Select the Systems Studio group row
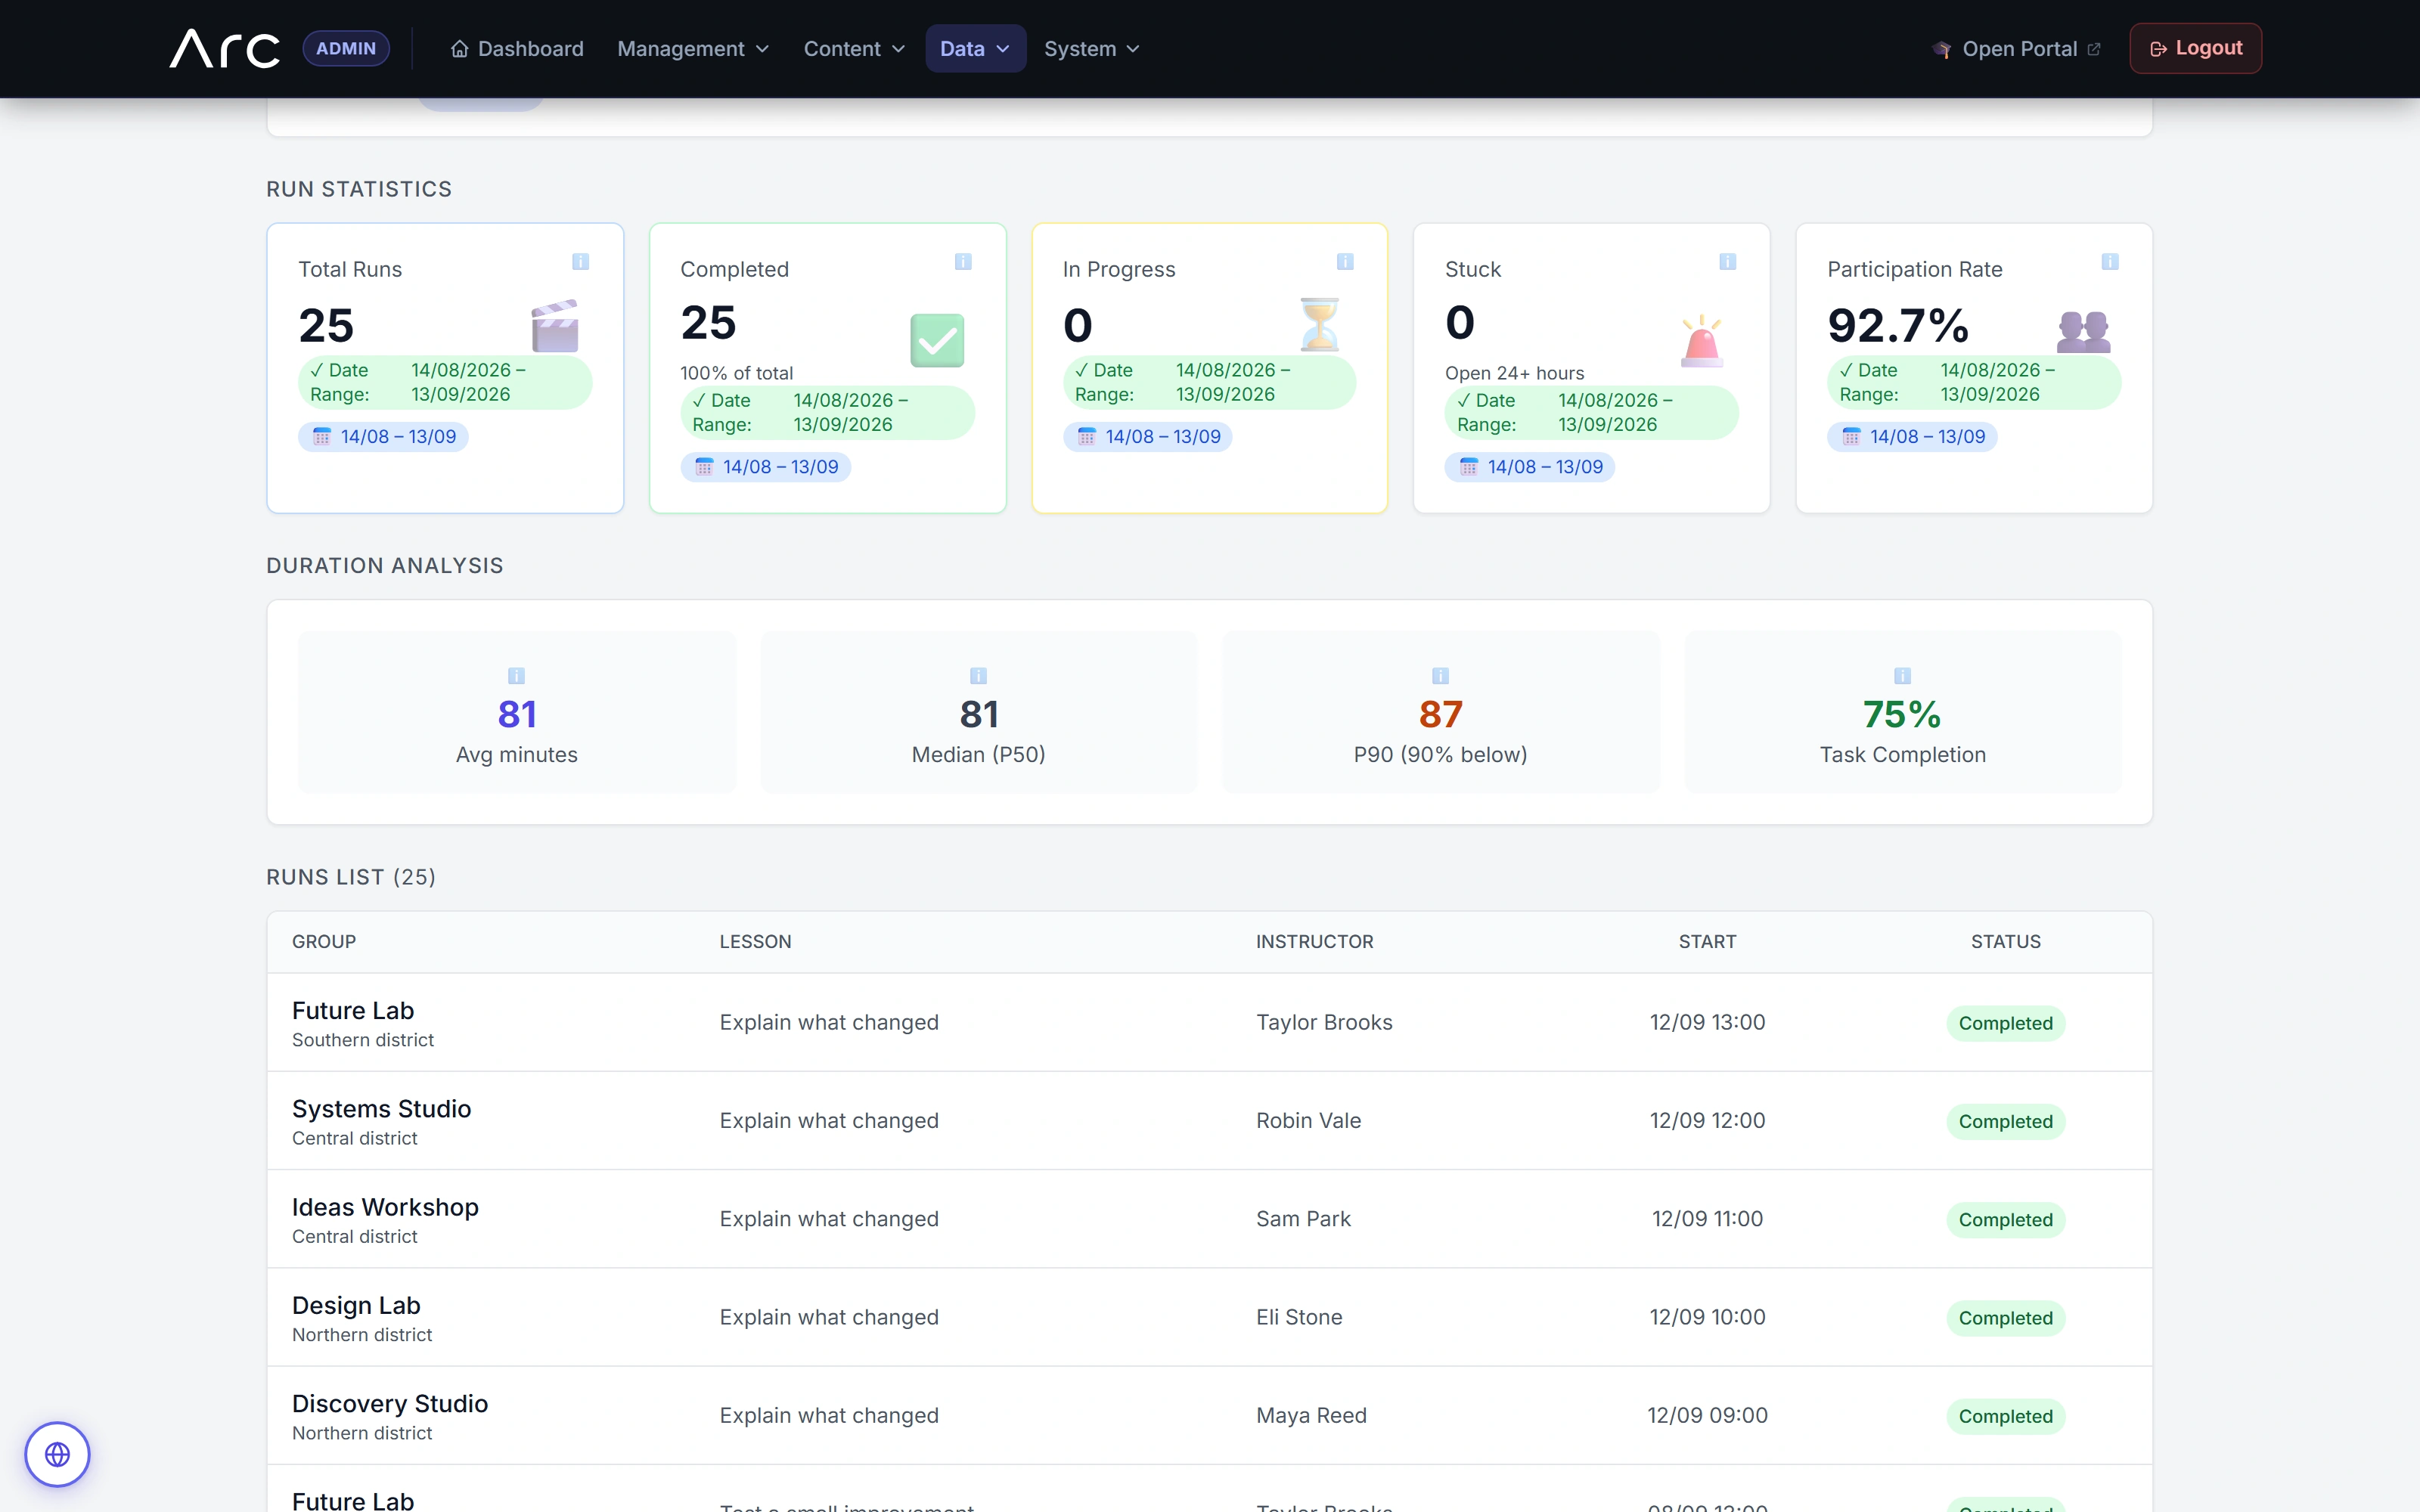 pyautogui.click(x=1210, y=1121)
